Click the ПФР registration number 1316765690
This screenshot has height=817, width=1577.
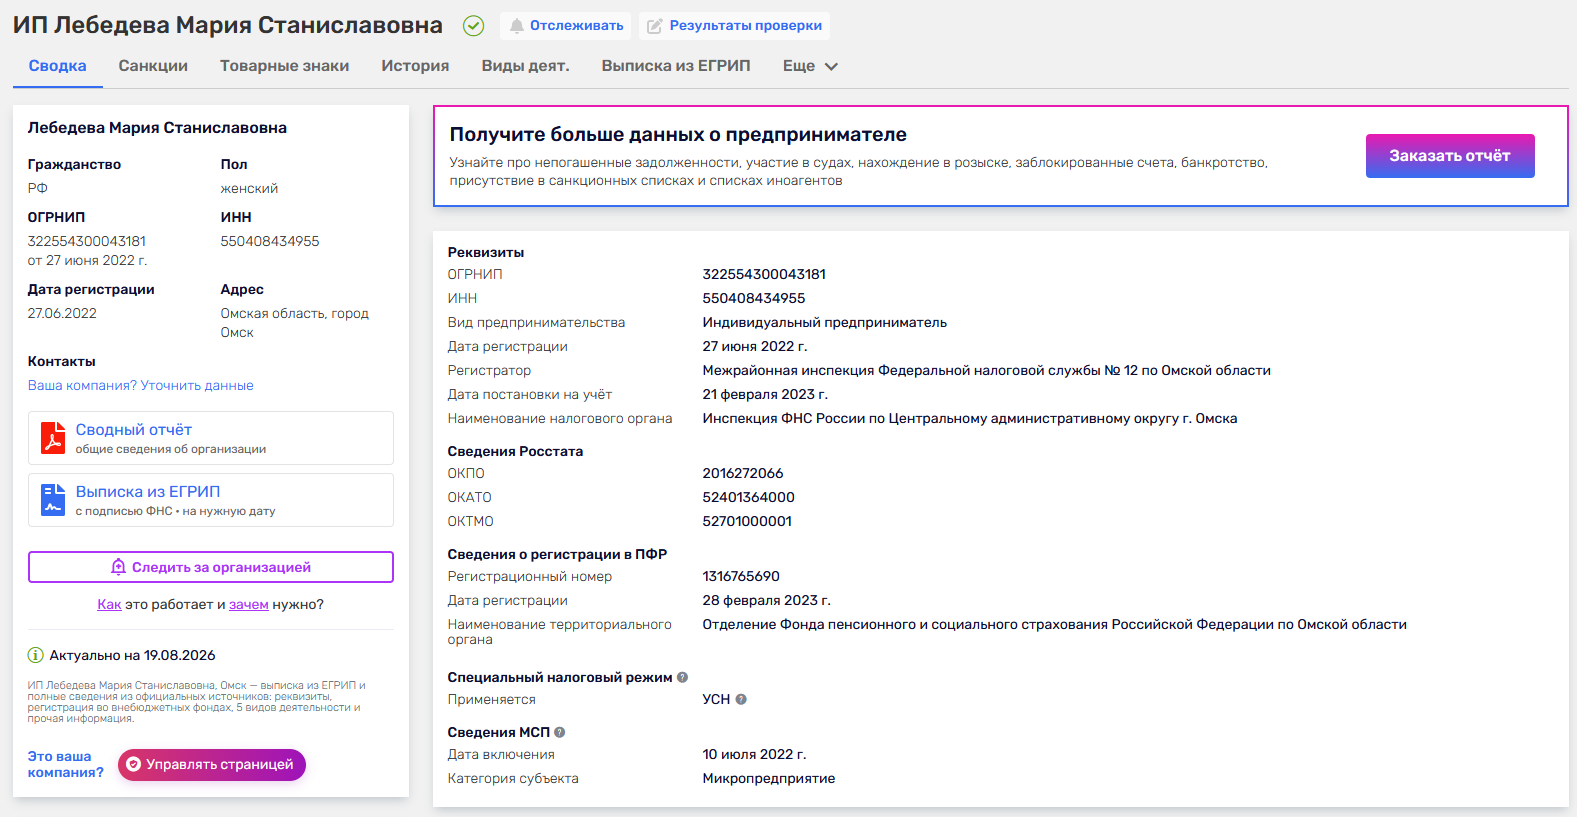[x=741, y=577]
